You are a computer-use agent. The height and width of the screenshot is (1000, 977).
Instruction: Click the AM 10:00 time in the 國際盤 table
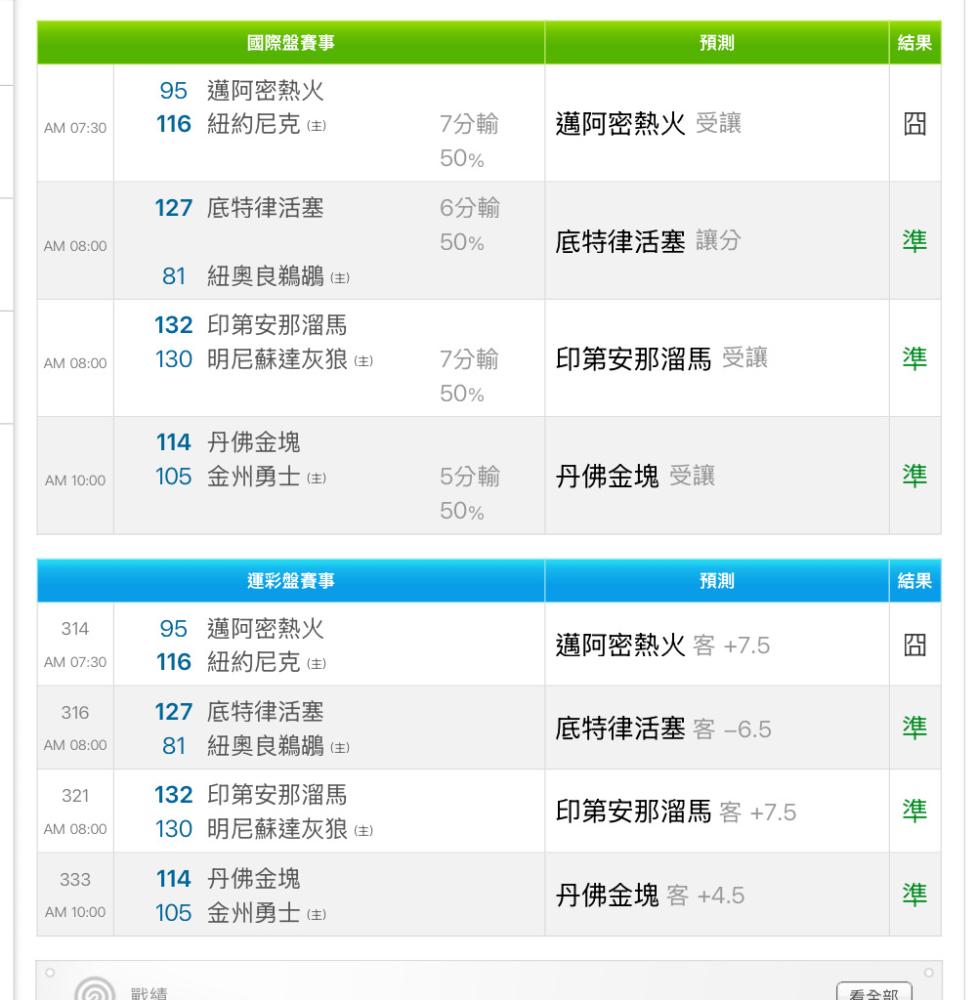coord(75,480)
